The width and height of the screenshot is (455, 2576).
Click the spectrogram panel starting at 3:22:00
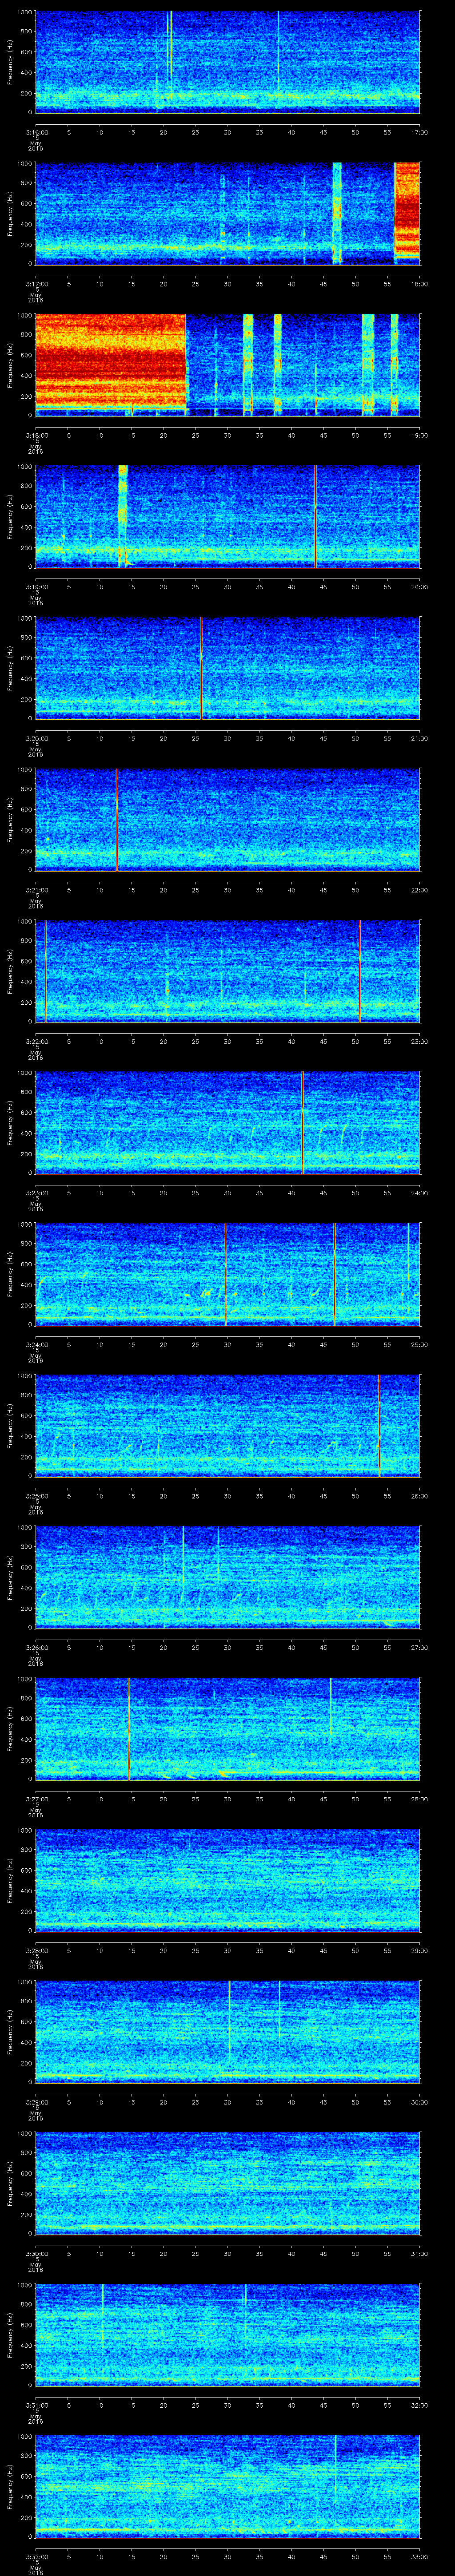[x=228, y=970]
